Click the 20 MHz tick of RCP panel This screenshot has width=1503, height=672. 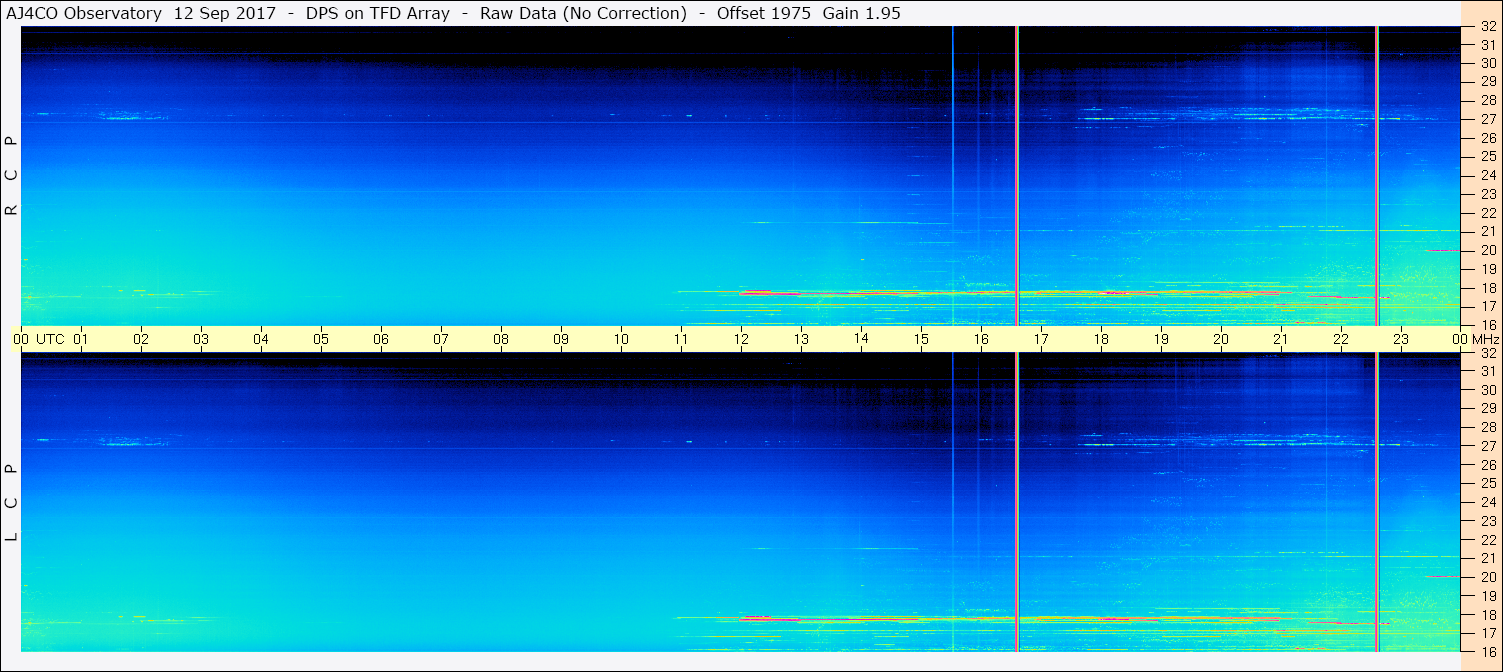tap(1488, 250)
